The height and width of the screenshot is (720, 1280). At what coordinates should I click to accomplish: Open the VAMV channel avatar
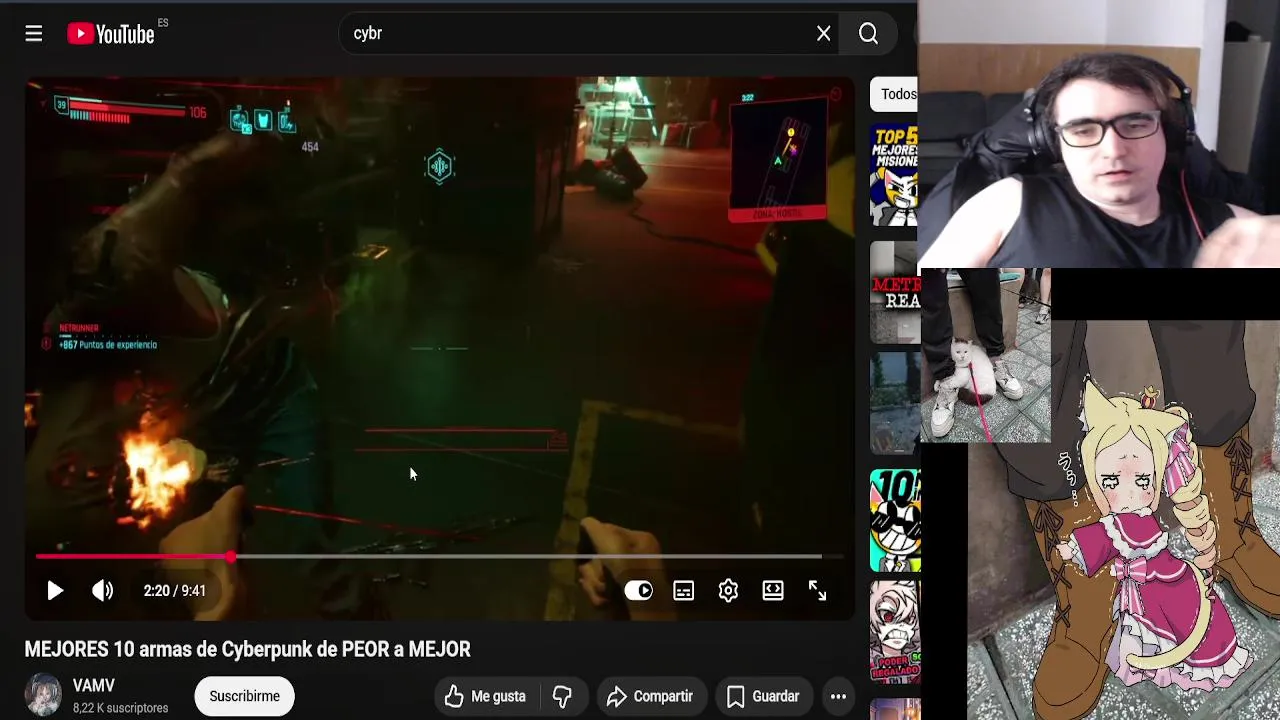click(43, 696)
